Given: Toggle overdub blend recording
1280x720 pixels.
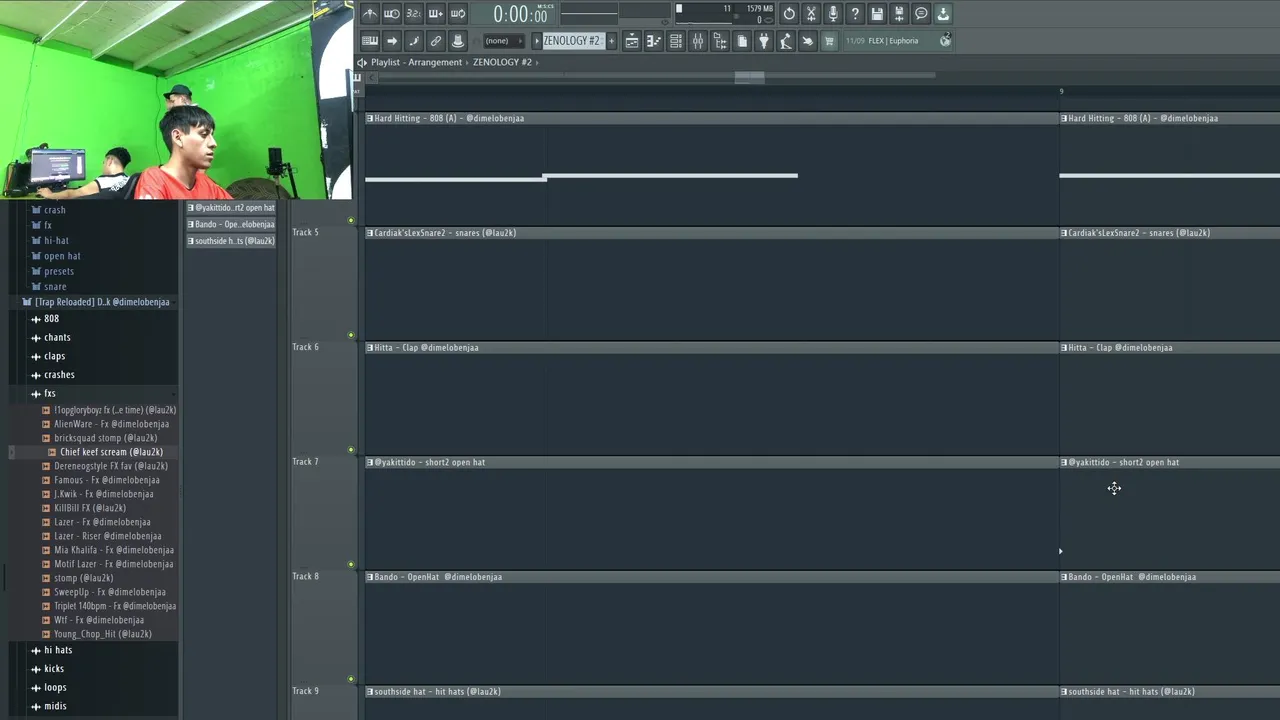Looking at the screenshot, I should point(436,14).
